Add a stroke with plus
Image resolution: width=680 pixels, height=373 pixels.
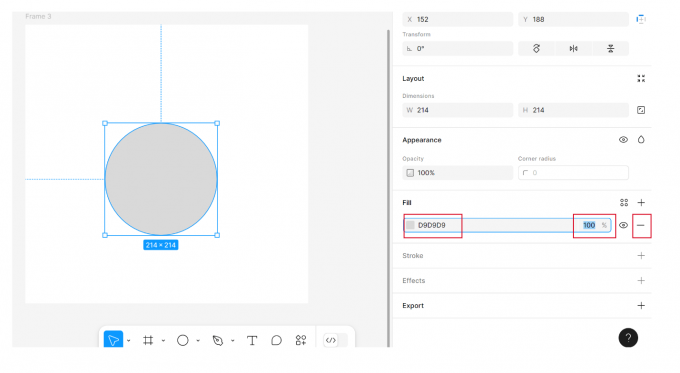pyautogui.click(x=641, y=255)
